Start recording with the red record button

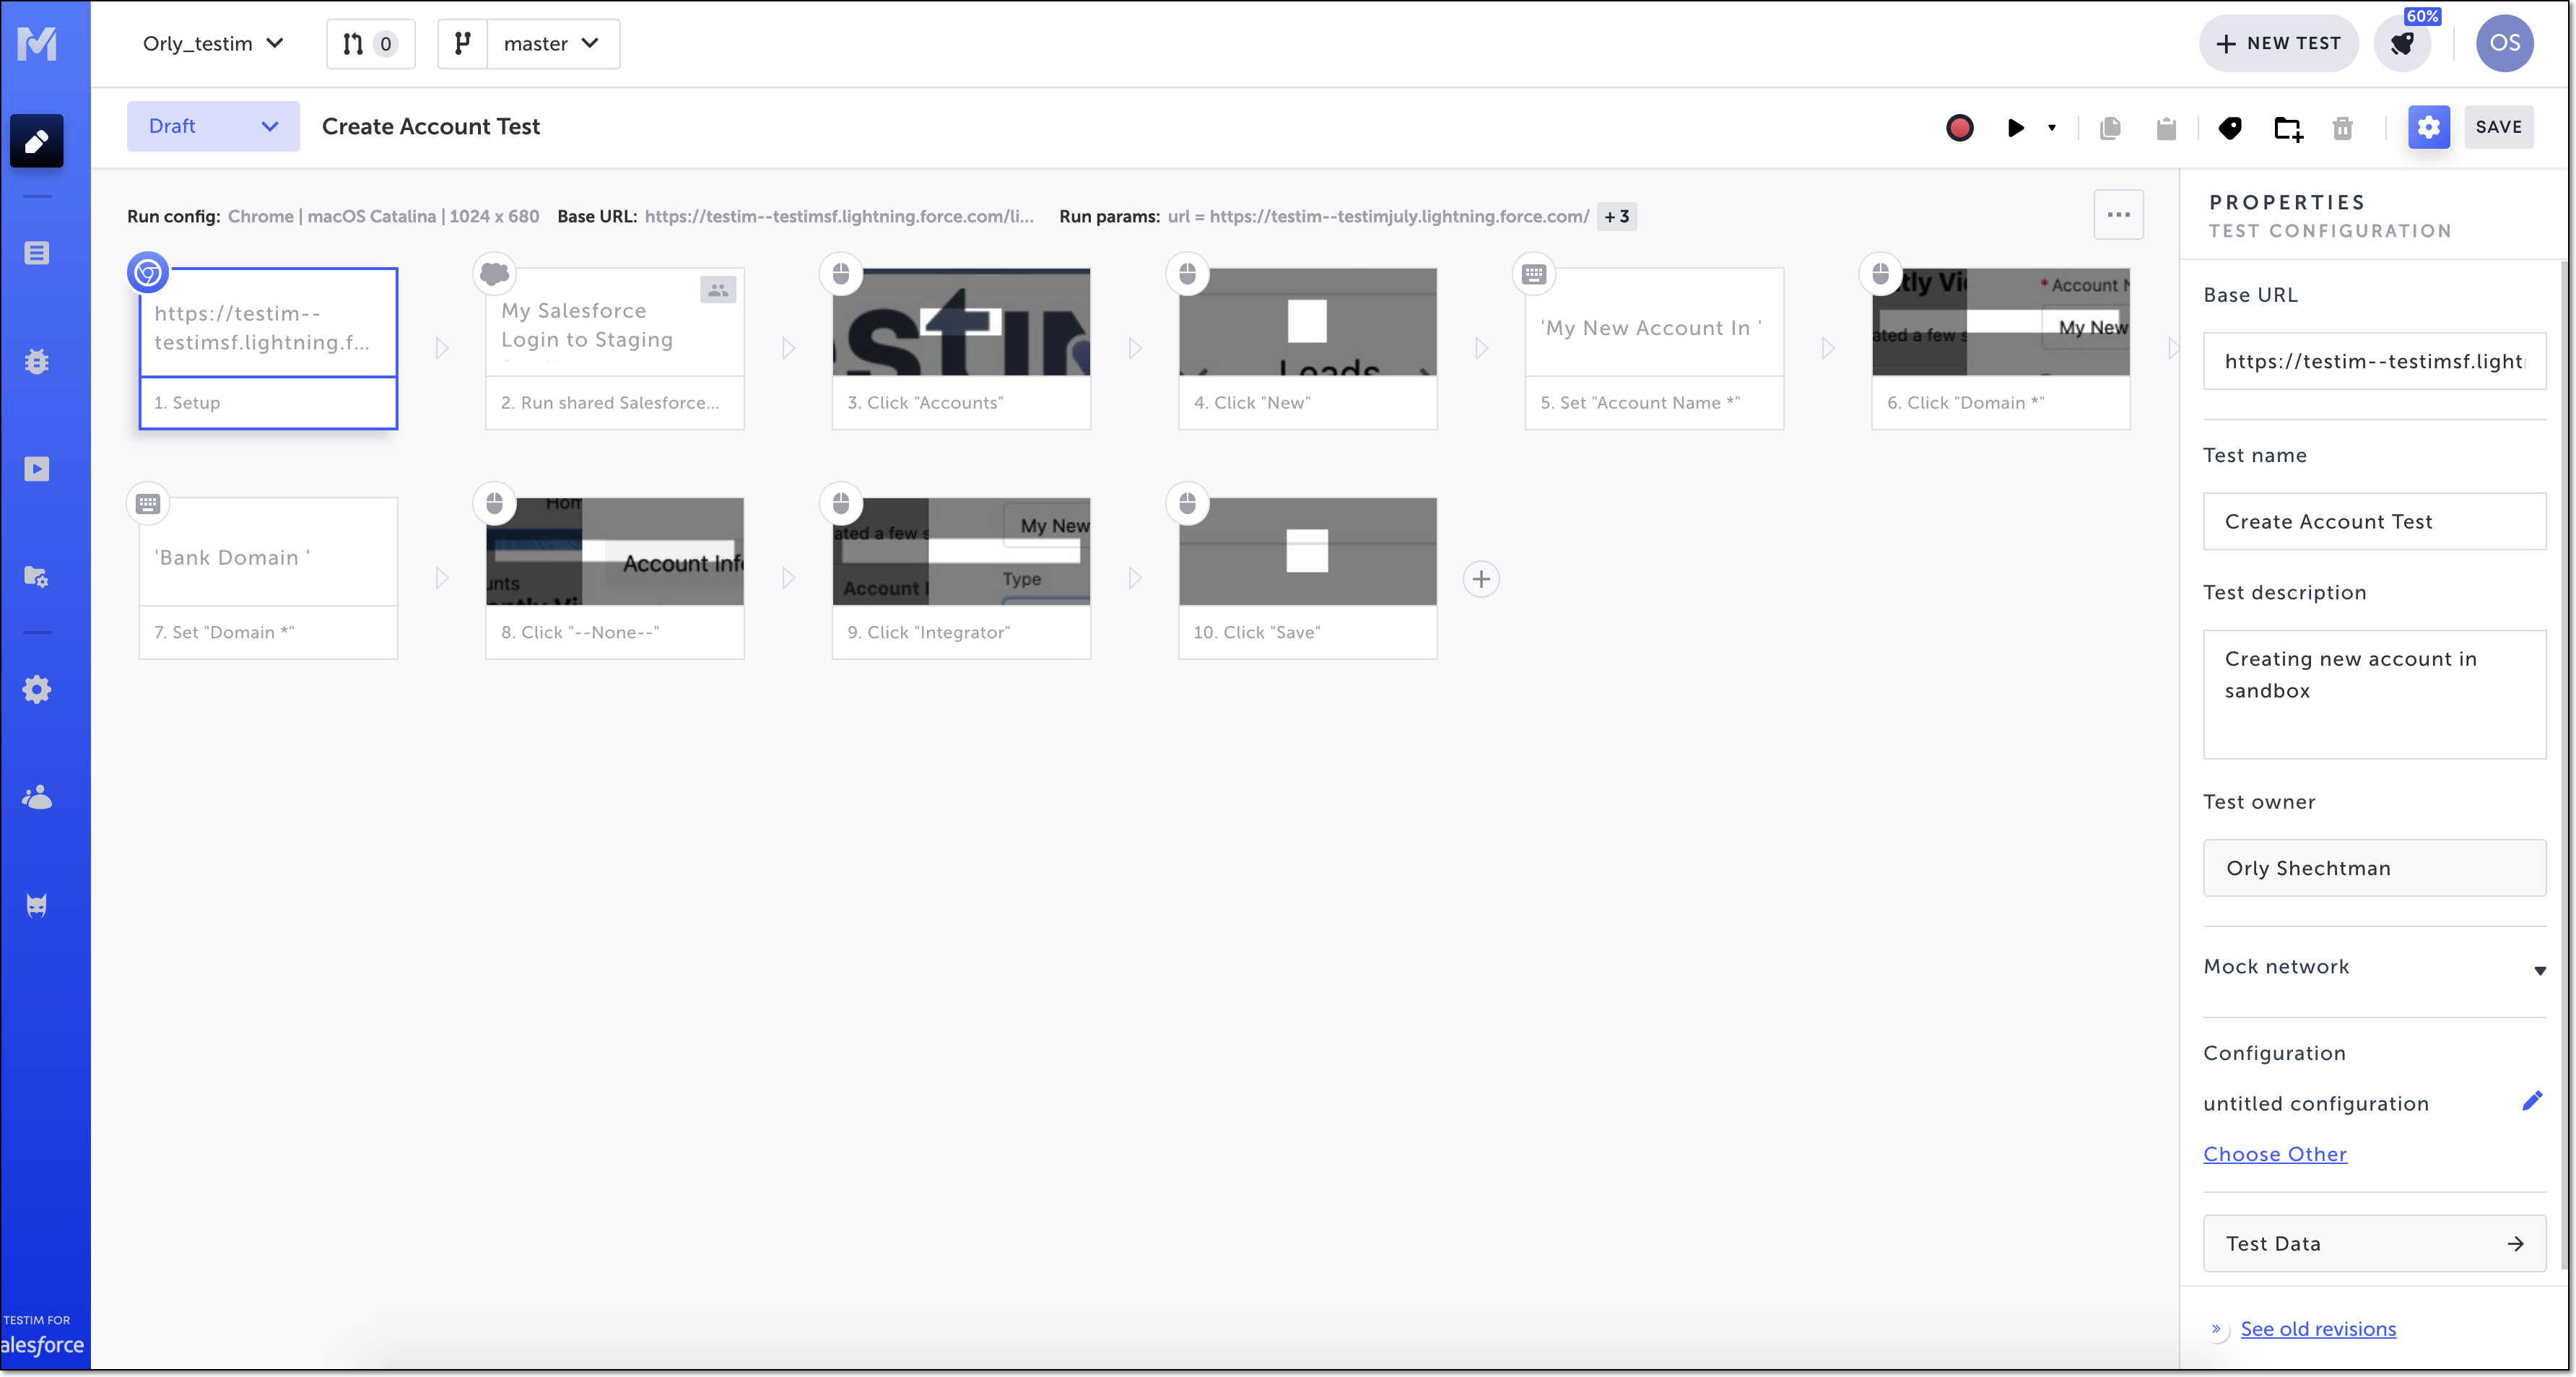coord(1960,128)
